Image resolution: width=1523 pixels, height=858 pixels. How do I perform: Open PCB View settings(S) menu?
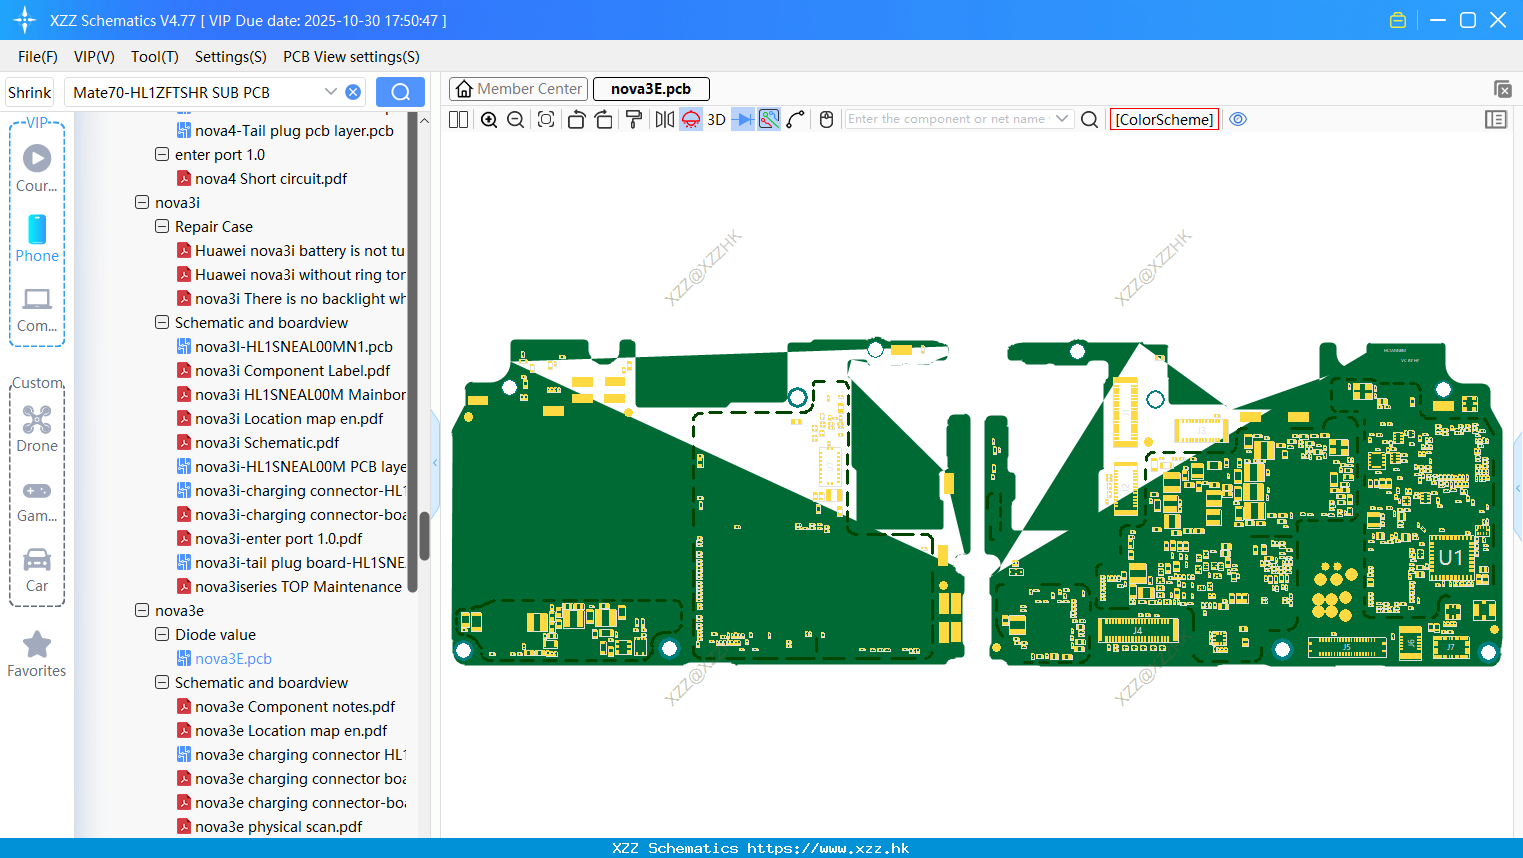[351, 57]
